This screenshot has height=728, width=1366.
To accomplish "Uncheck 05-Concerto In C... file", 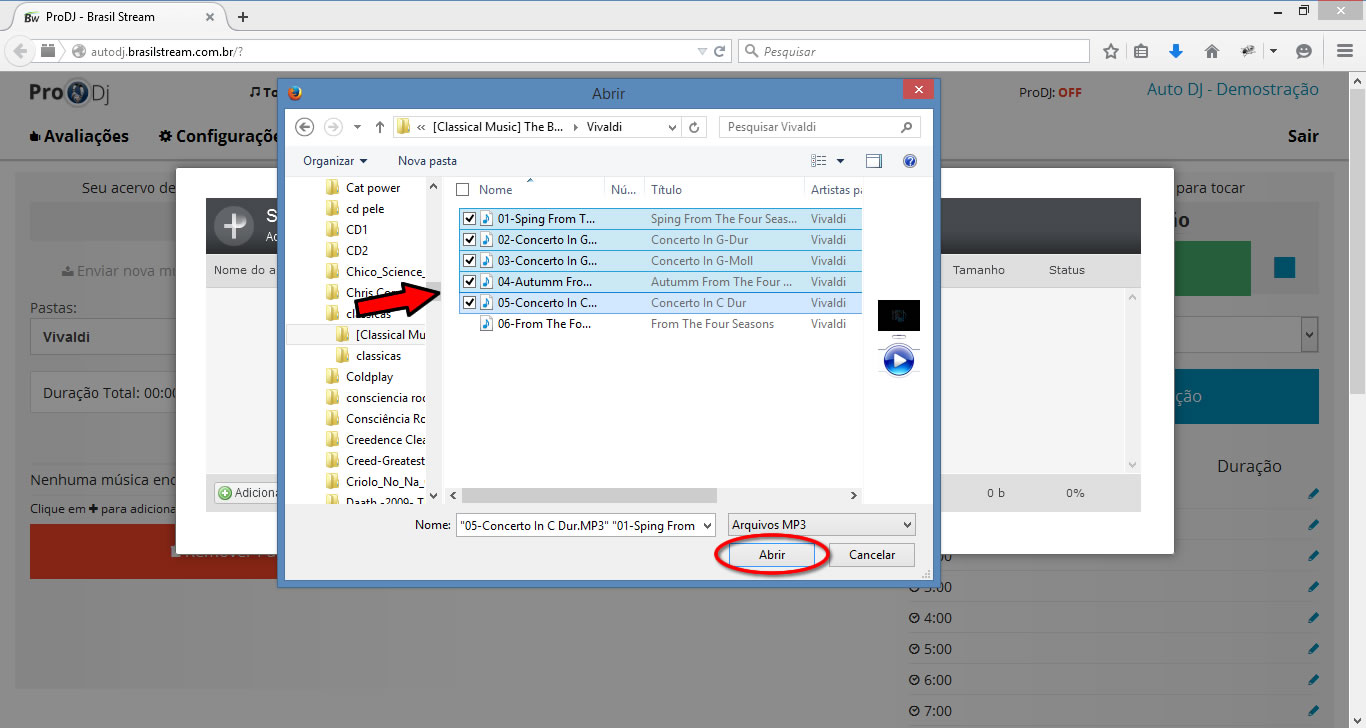I will 470,303.
